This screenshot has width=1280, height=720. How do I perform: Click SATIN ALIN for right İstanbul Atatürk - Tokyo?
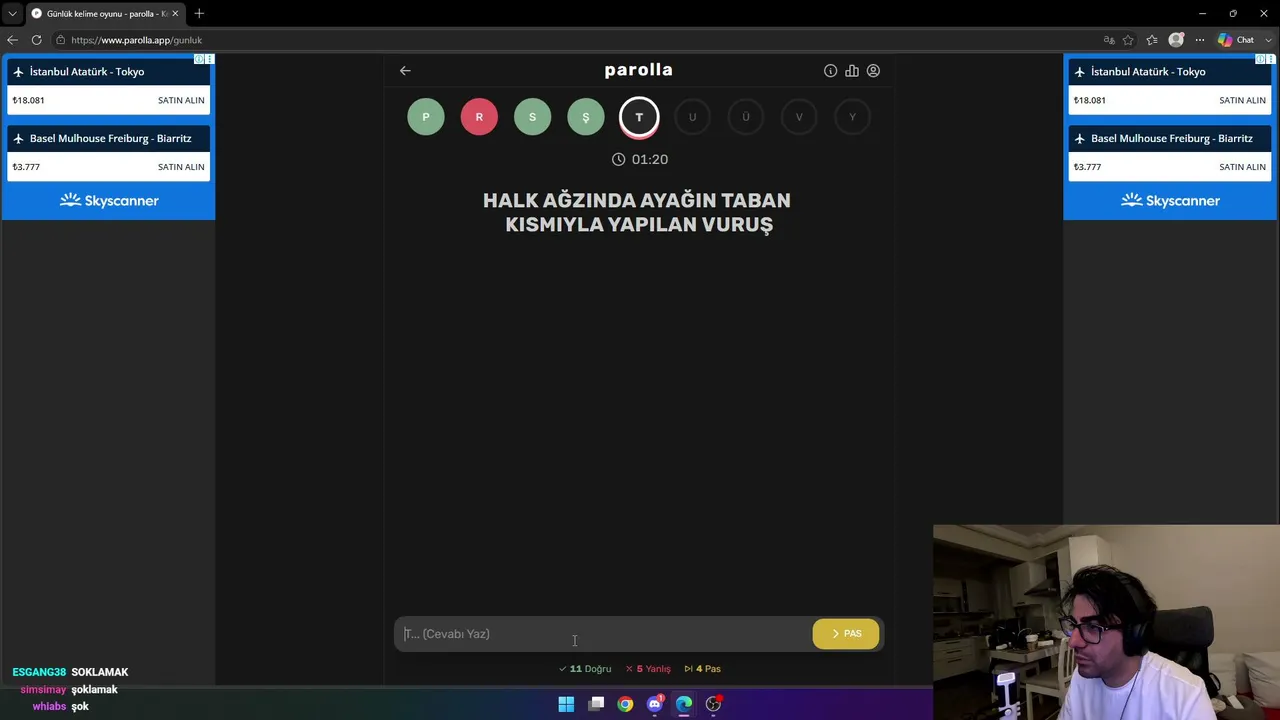coord(1242,100)
